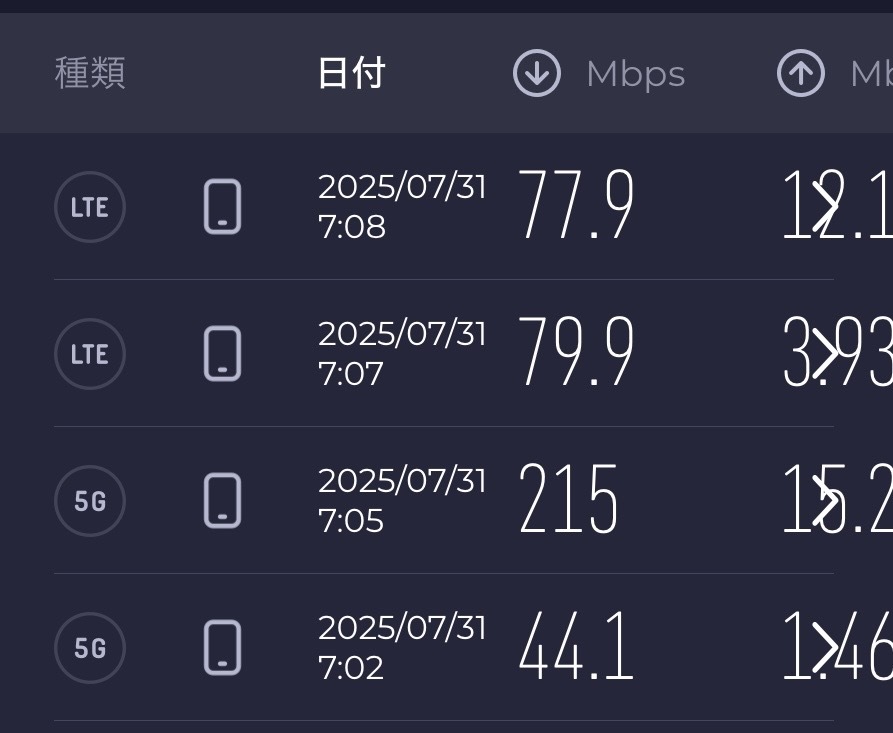Click the phone device icon in the 7:02 row
This screenshot has width=893, height=733.
tap(222, 648)
